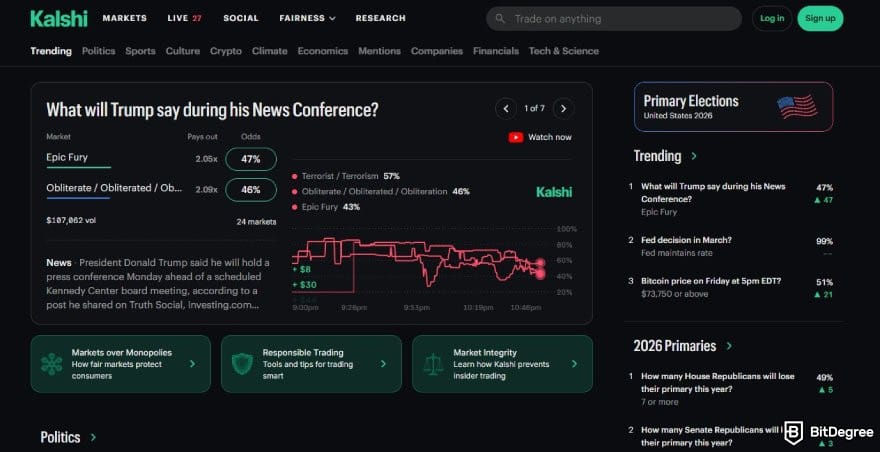Click the Market Integrity scales icon
This screenshot has height=452, width=880.
[433, 364]
